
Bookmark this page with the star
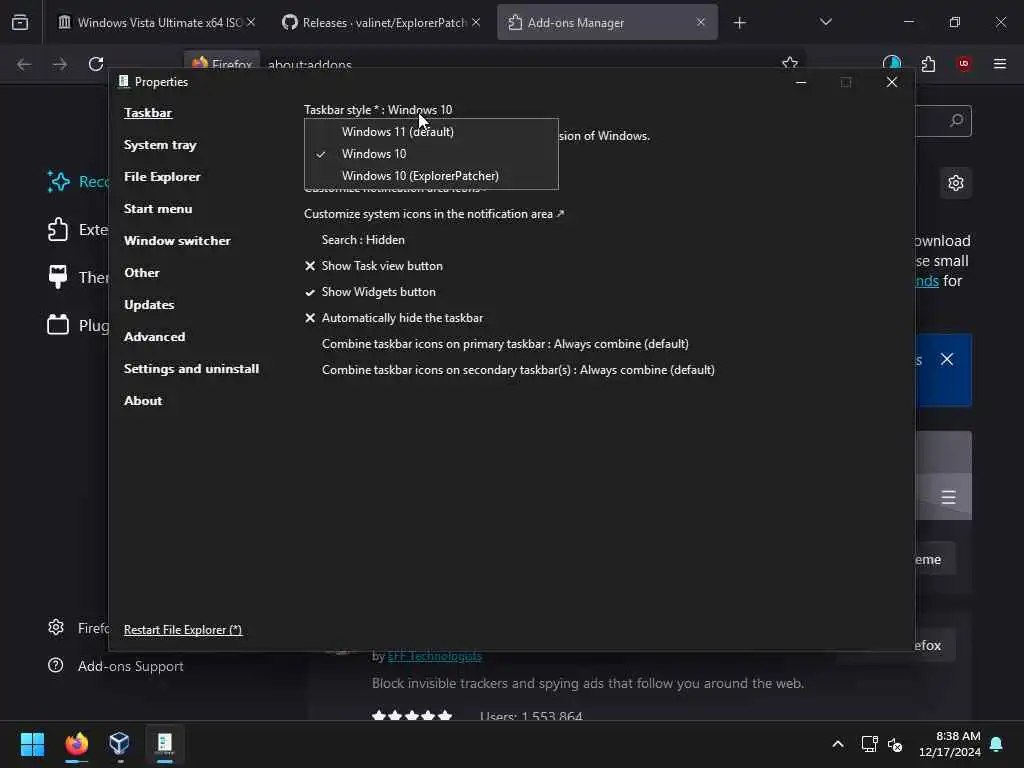(790, 63)
